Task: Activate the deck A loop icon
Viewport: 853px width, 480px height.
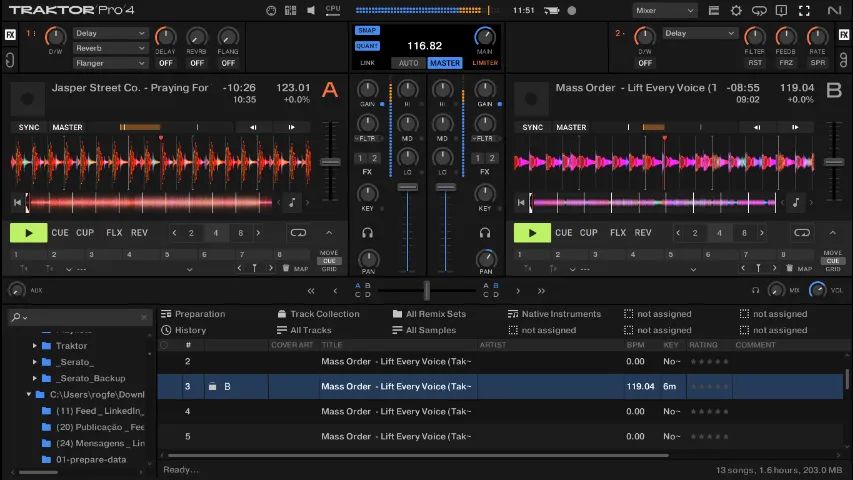Action: pos(298,233)
